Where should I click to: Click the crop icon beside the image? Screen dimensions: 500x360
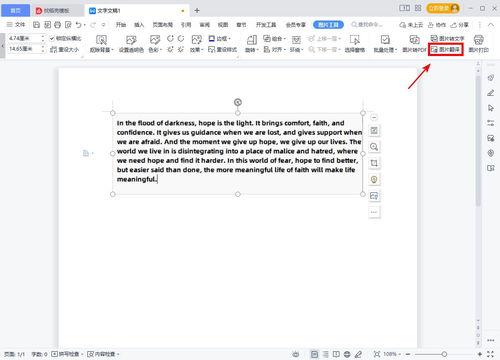pyautogui.click(x=374, y=163)
